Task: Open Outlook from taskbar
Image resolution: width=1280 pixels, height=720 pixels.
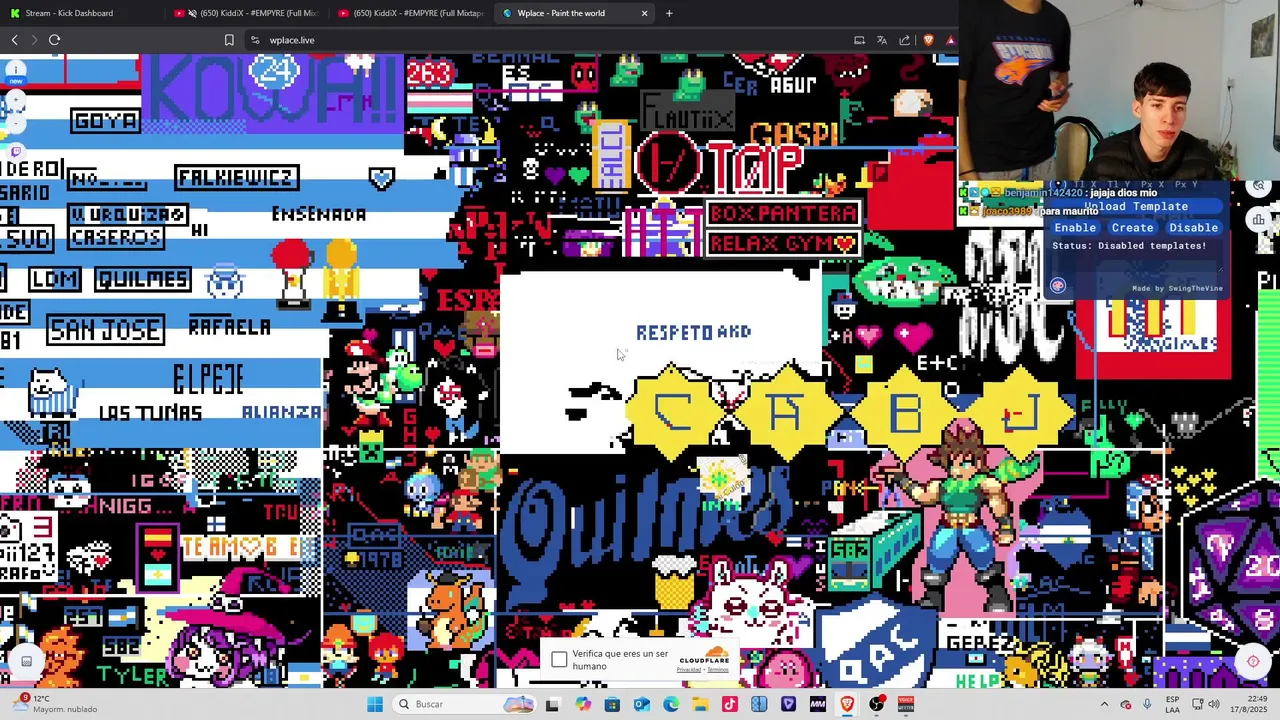Action: (x=642, y=704)
